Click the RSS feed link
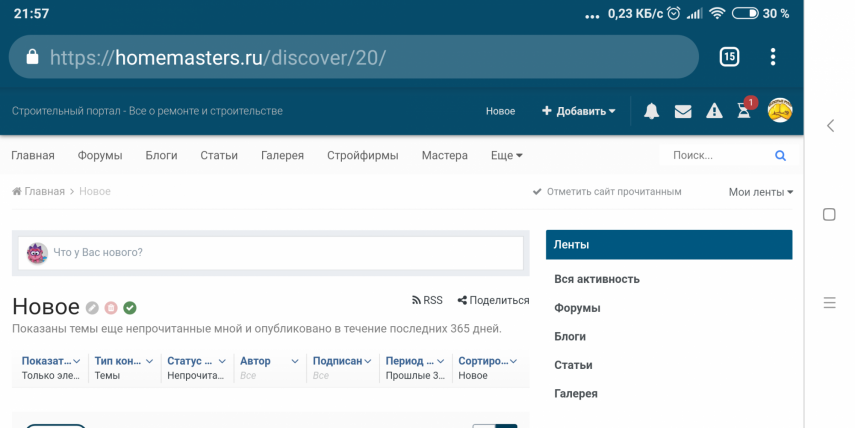 (427, 300)
